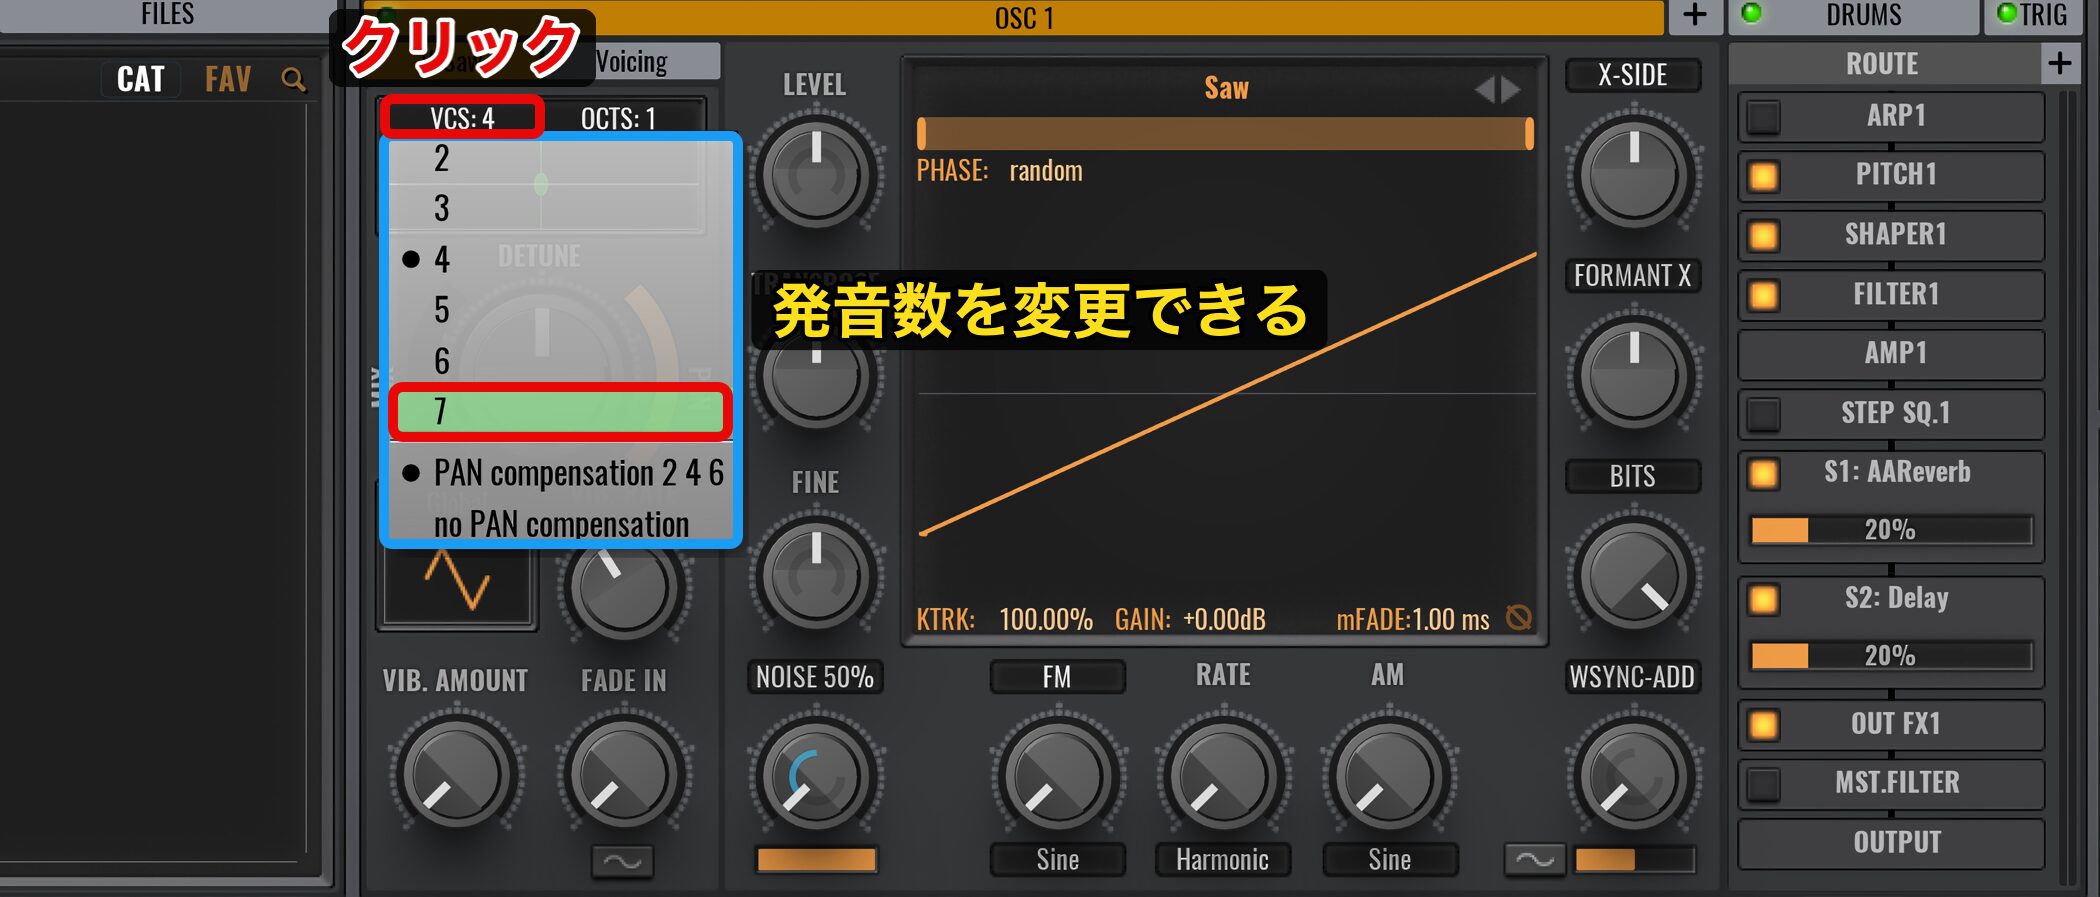Click the BITS knob
Screen dimensions: 2100x897
(x=1633, y=575)
